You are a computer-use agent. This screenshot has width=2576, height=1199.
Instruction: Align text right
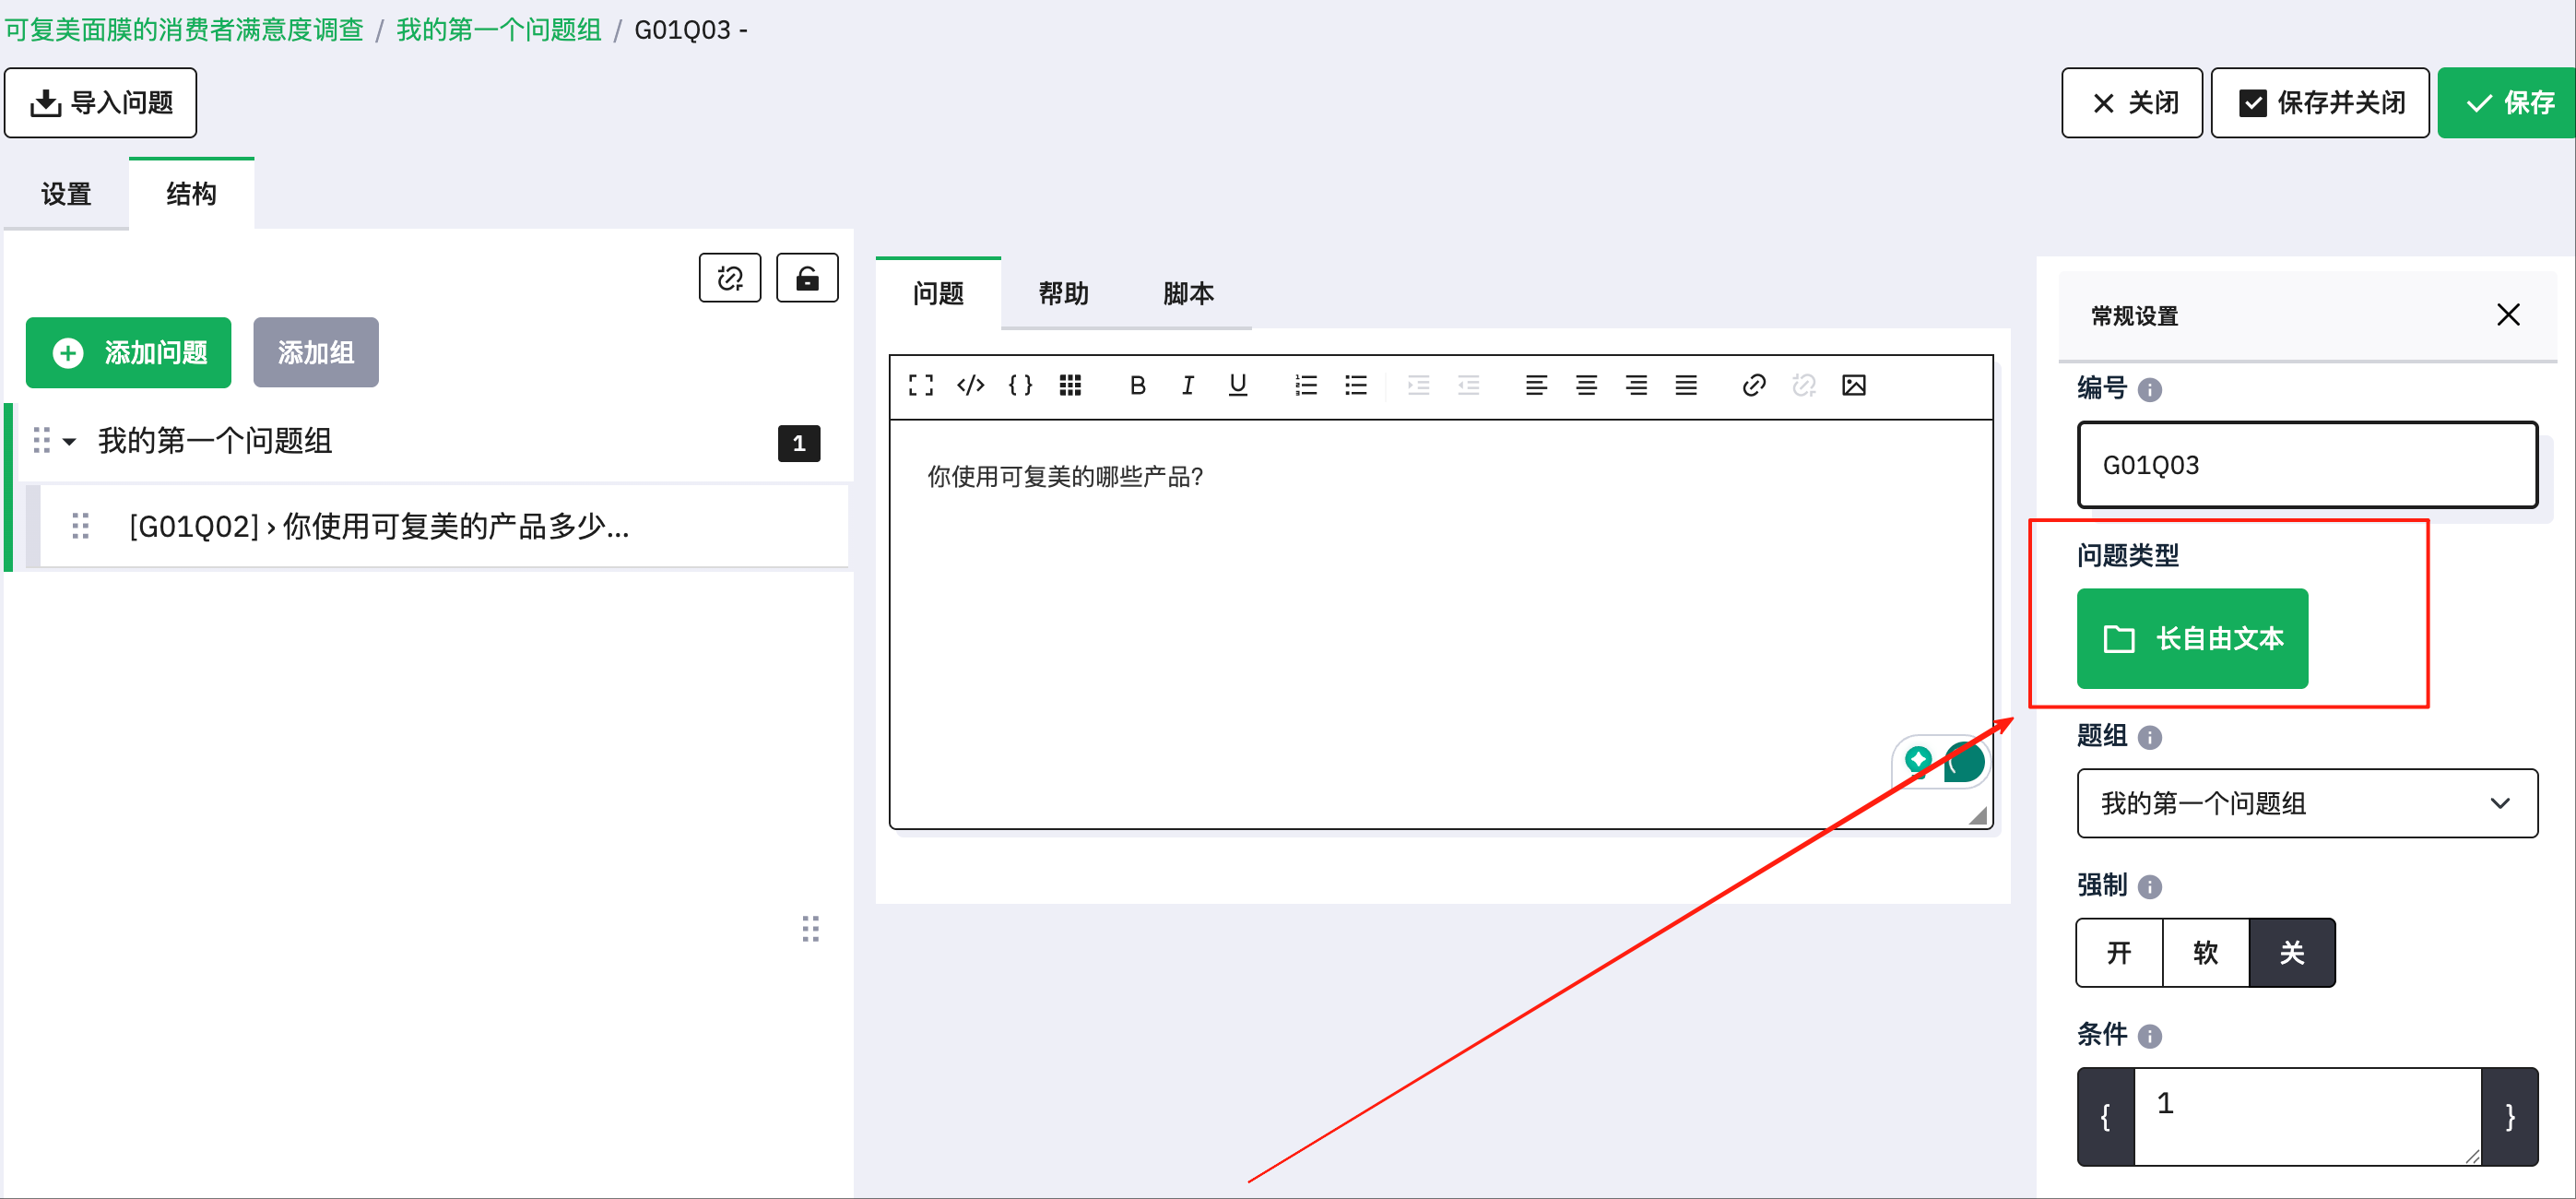point(1636,385)
